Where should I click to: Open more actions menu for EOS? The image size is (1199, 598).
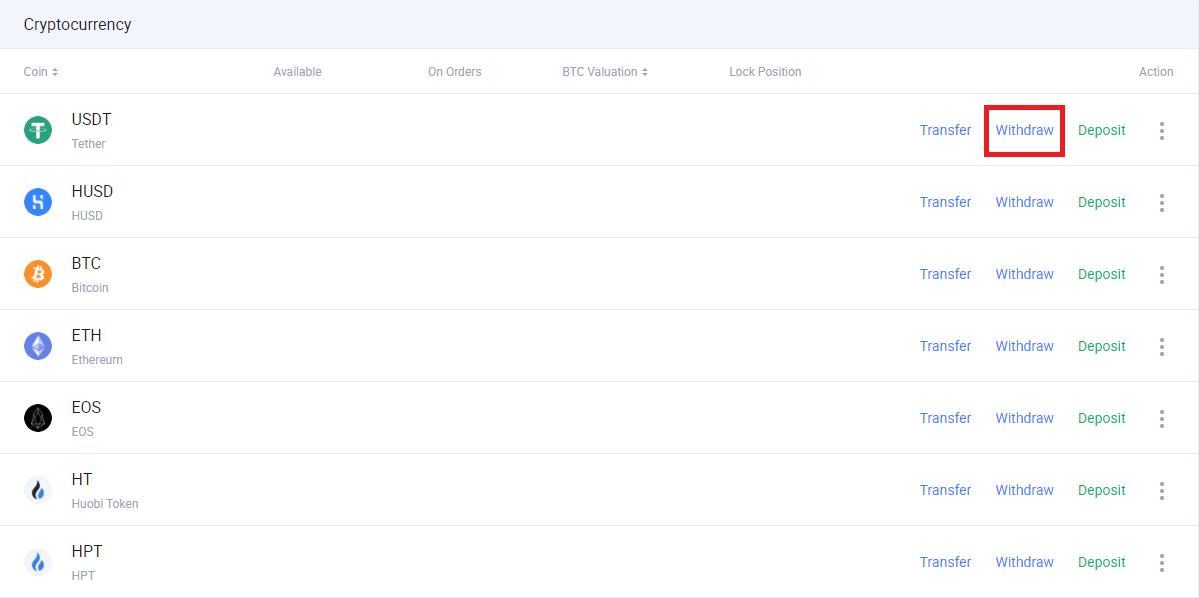(1162, 418)
